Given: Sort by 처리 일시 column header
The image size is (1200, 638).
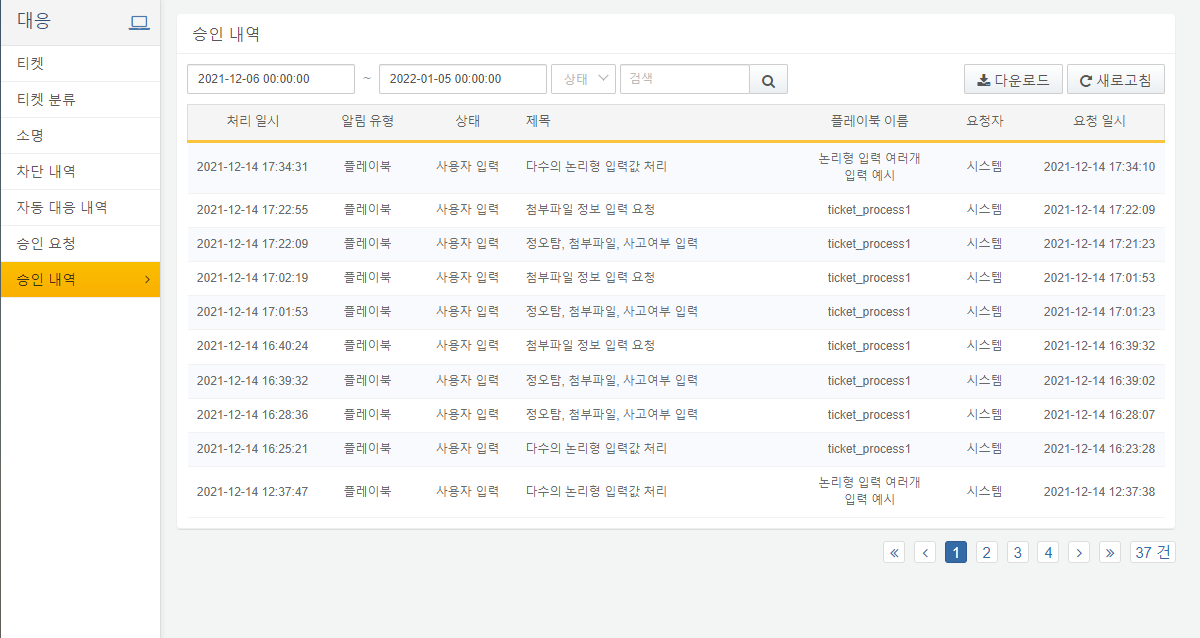Looking at the screenshot, I should pyautogui.click(x=253, y=121).
